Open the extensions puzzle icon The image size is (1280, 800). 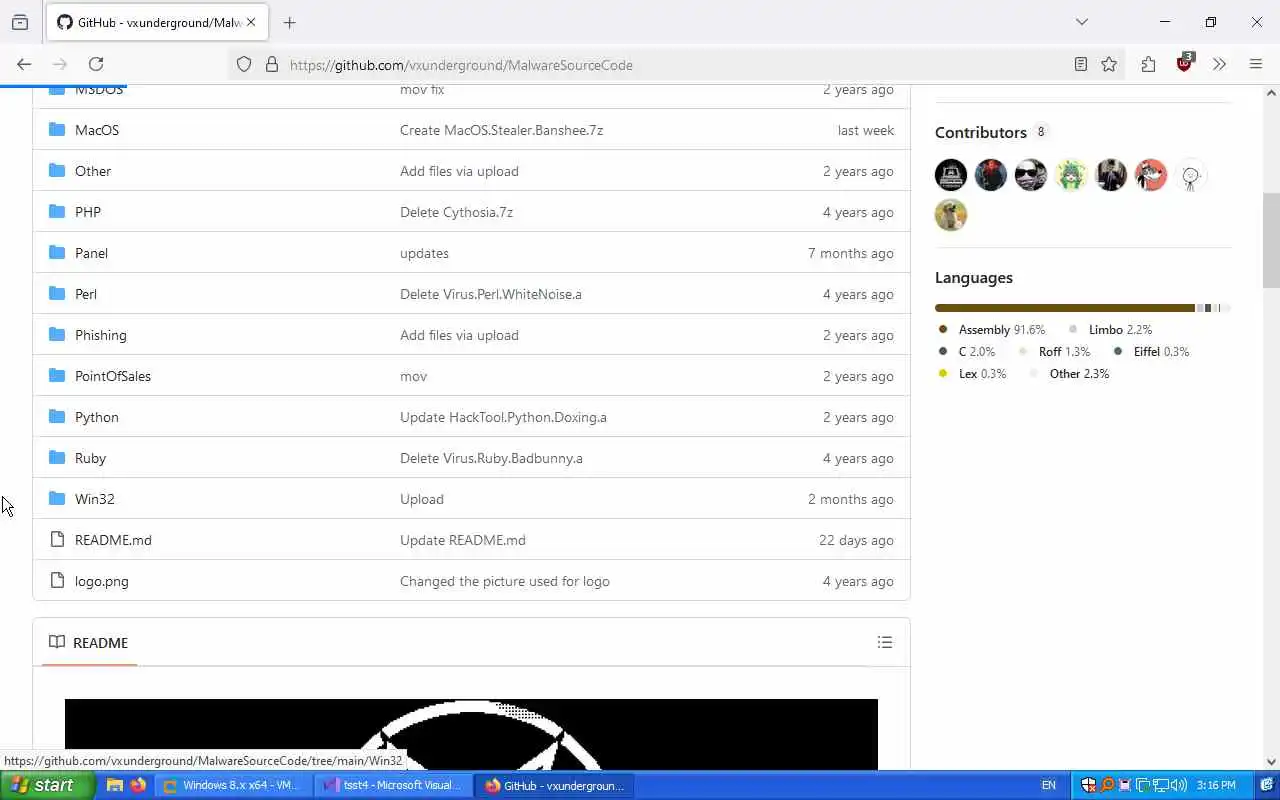[1148, 64]
